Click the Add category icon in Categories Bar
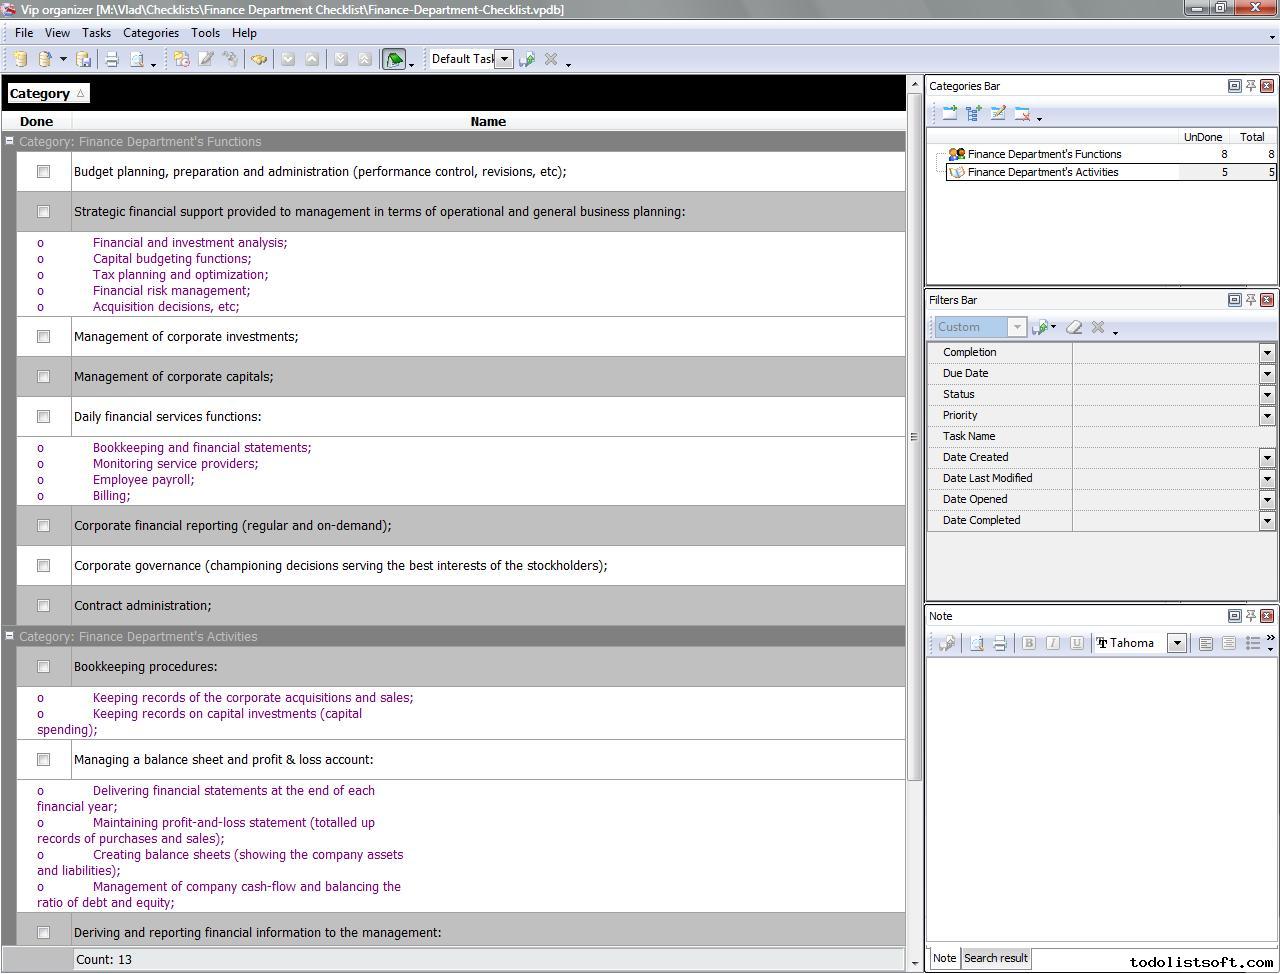This screenshot has height=974, width=1280. [949, 114]
